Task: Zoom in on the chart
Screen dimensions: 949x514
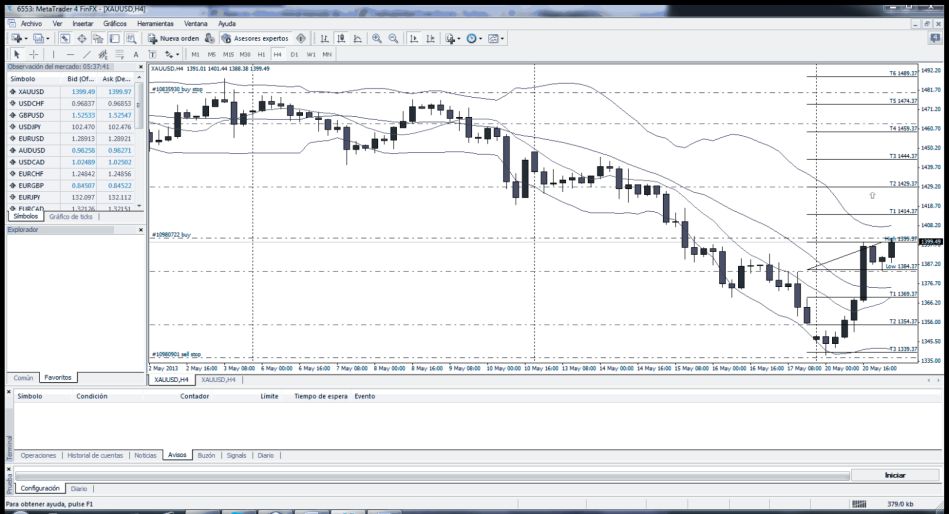Action: click(377, 38)
